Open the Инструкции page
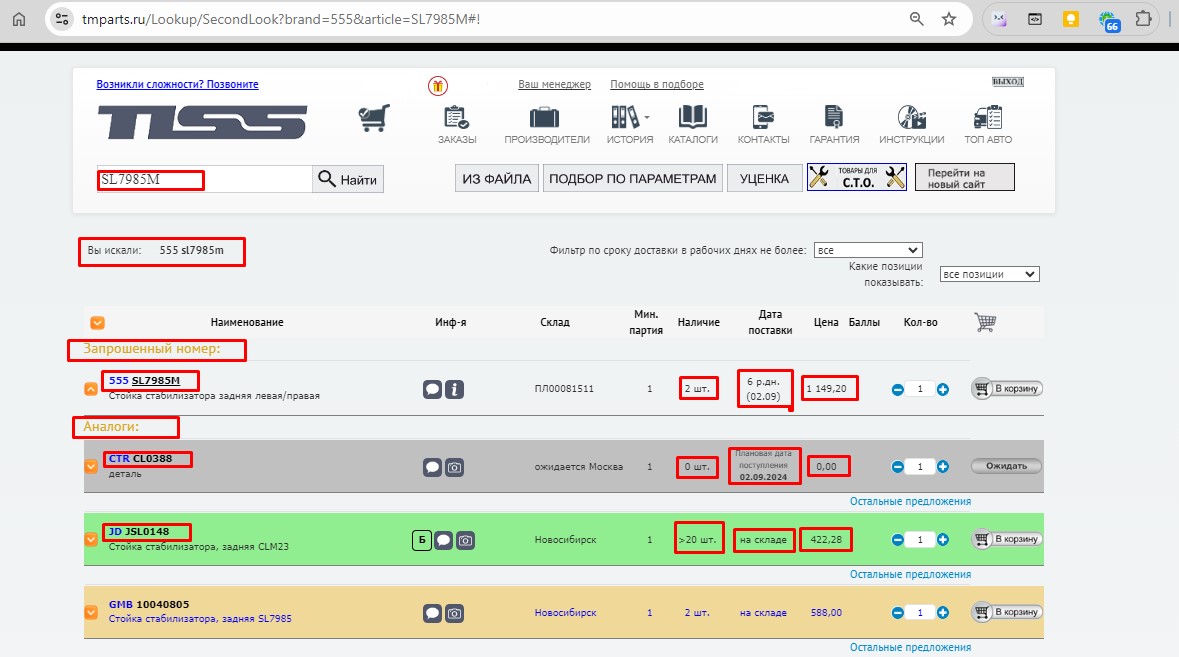Image resolution: width=1179 pixels, height=657 pixels. coord(911,125)
